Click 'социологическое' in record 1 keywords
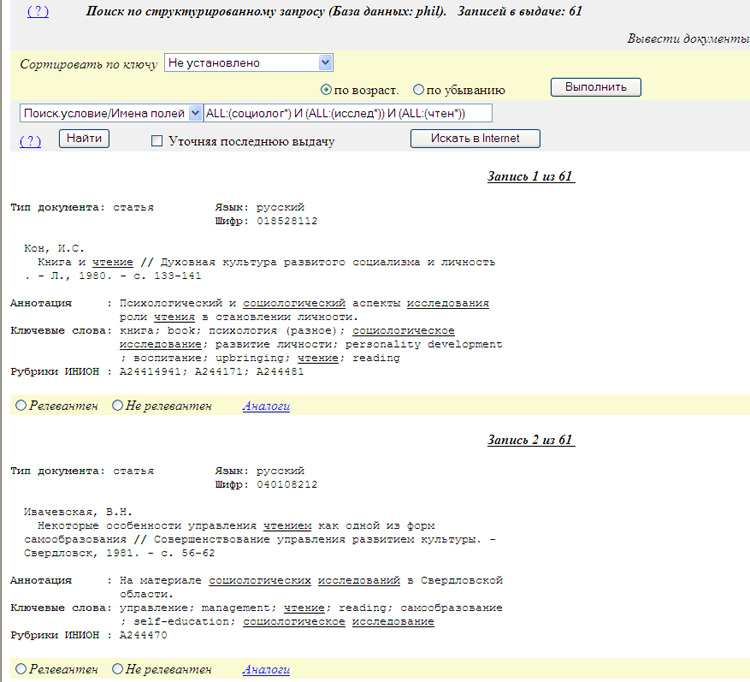Image resolution: width=750 pixels, height=682 pixels. [x=403, y=330]
